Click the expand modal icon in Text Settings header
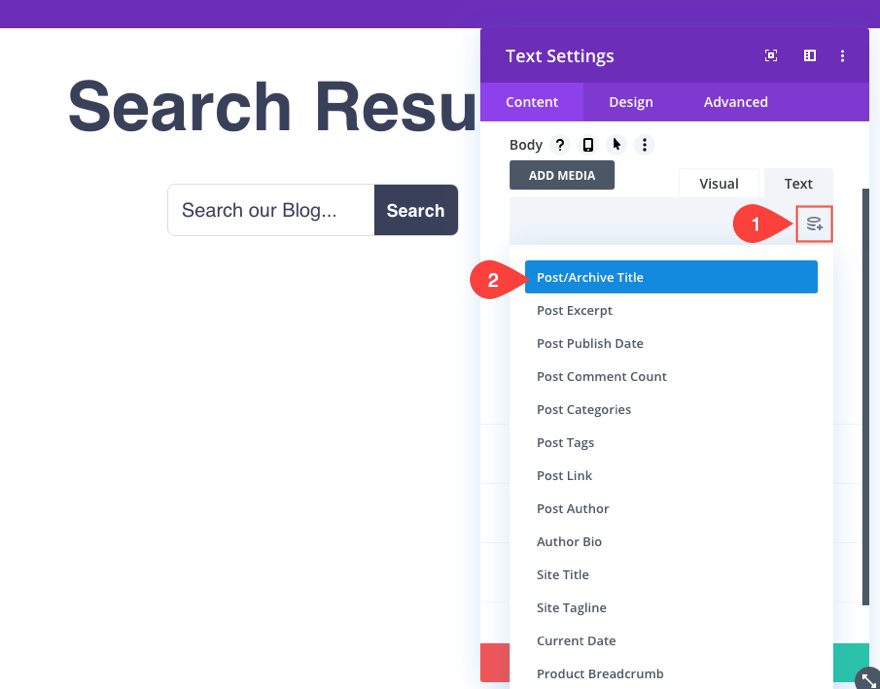 (770, 56)
